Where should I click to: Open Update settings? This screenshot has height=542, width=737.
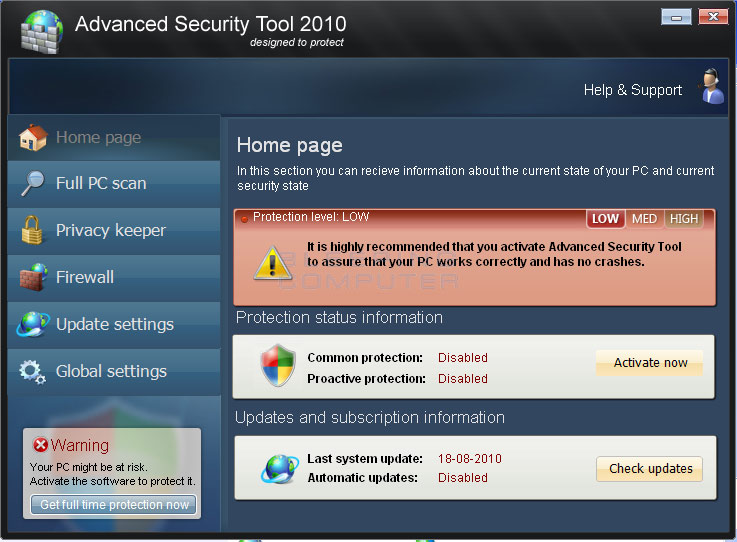point(114,325)
